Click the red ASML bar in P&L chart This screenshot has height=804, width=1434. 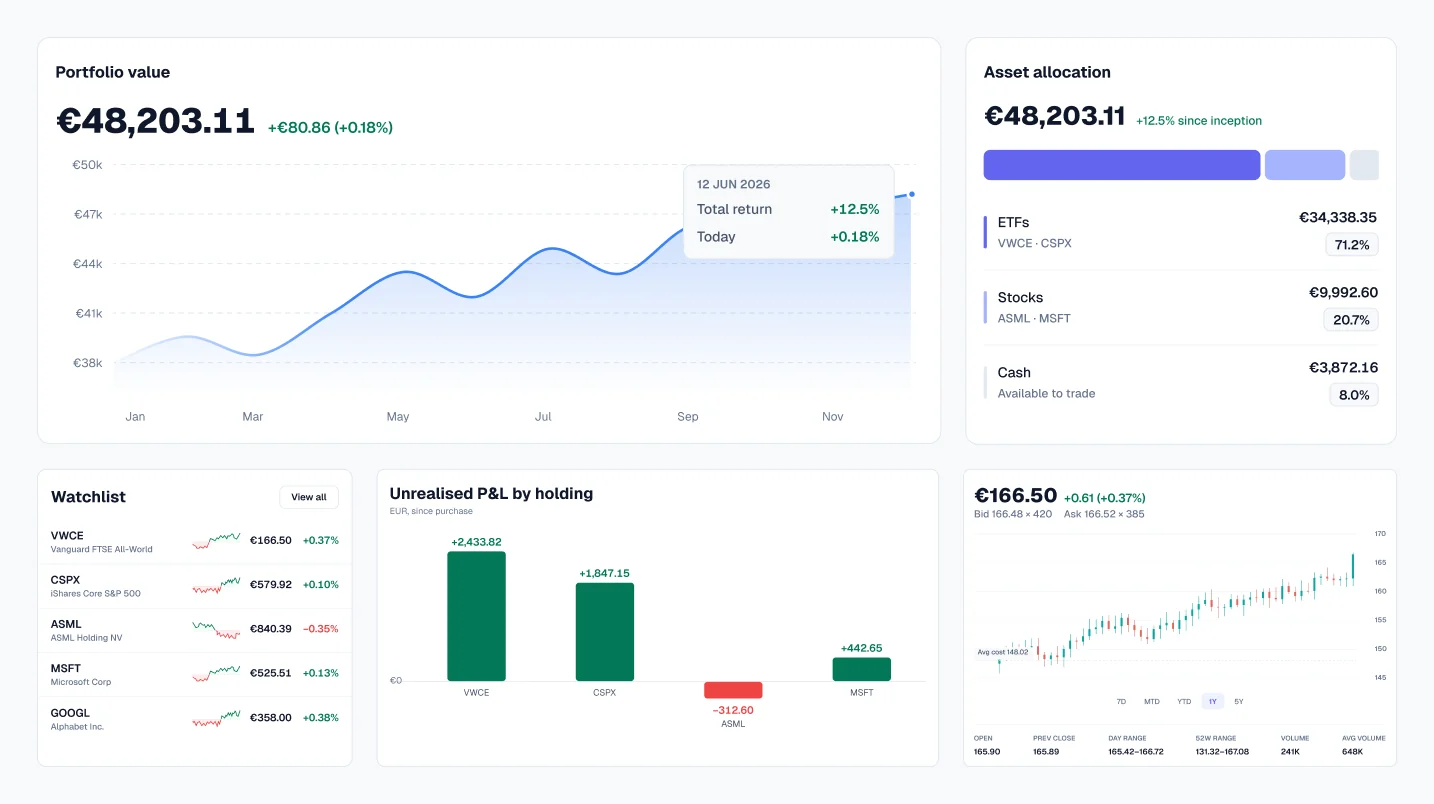coord(733,690)
